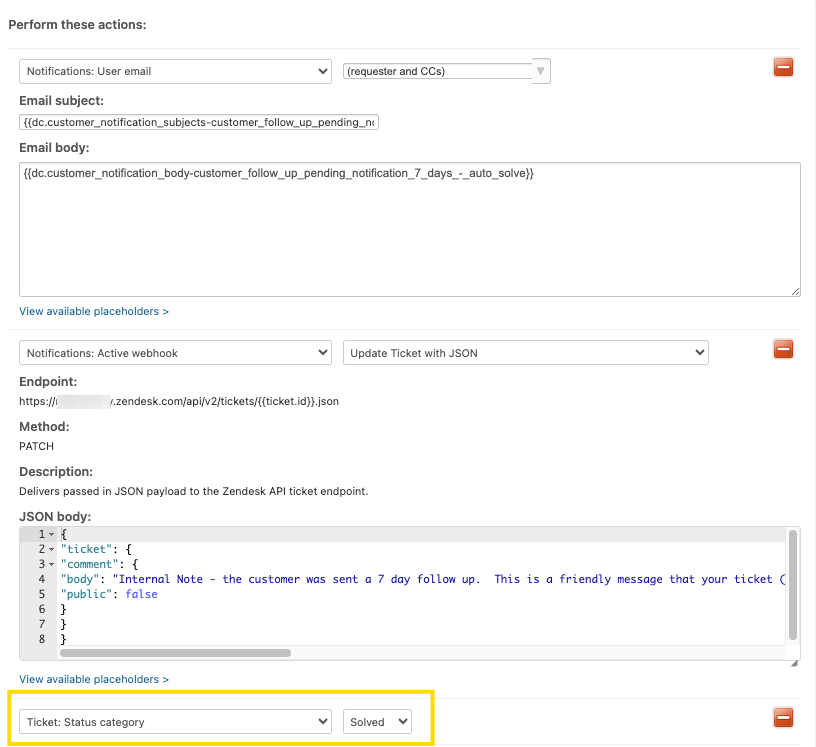Expand the Update Ticket with JSON dropdown

coord(525,352)
